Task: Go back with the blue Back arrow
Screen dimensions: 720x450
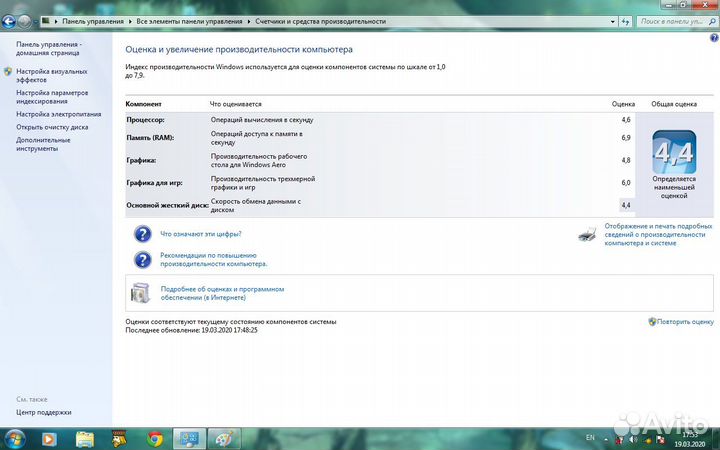Action: point(9,21)
